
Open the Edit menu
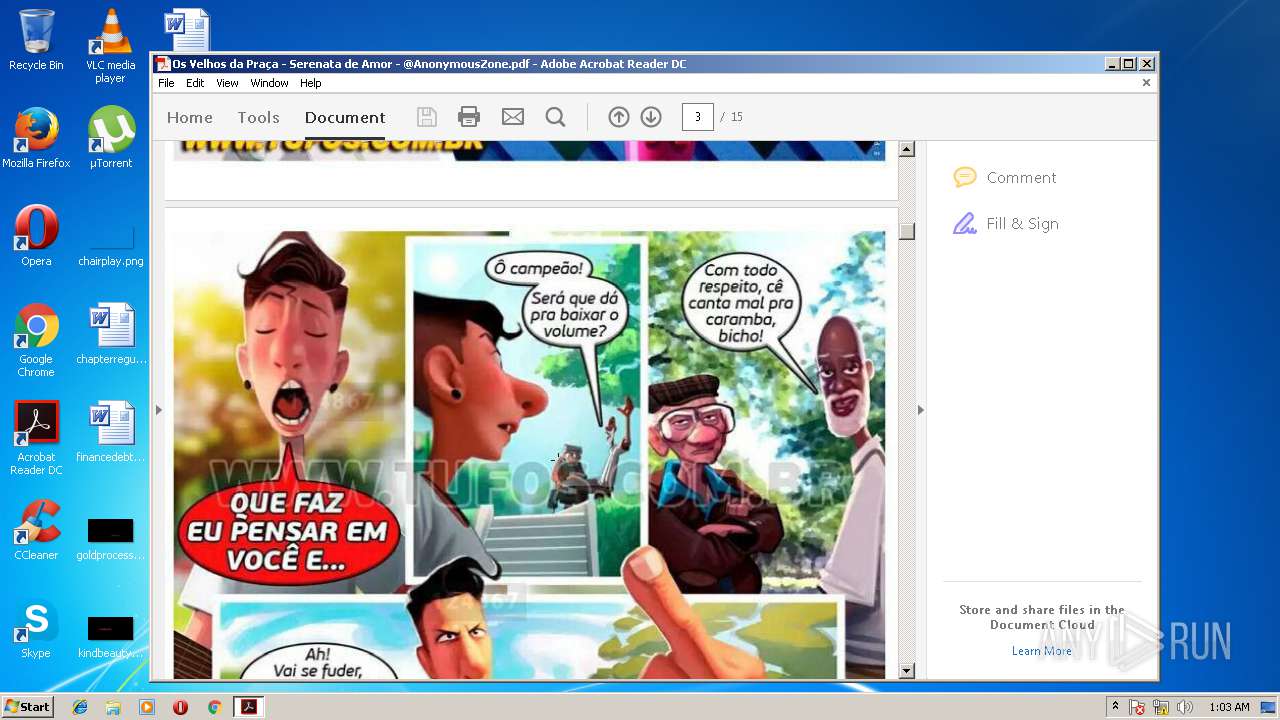click(x=195, y=83)
